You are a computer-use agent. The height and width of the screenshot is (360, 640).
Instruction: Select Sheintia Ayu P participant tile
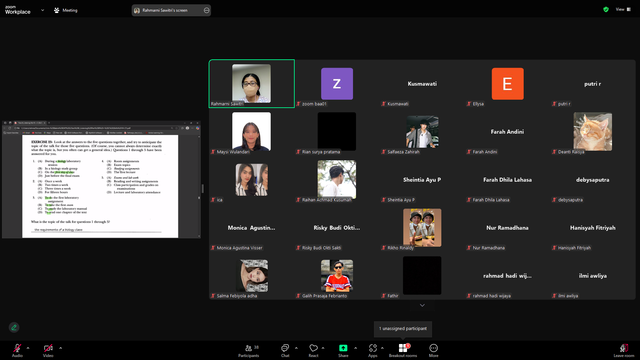(x=422, y=180)
